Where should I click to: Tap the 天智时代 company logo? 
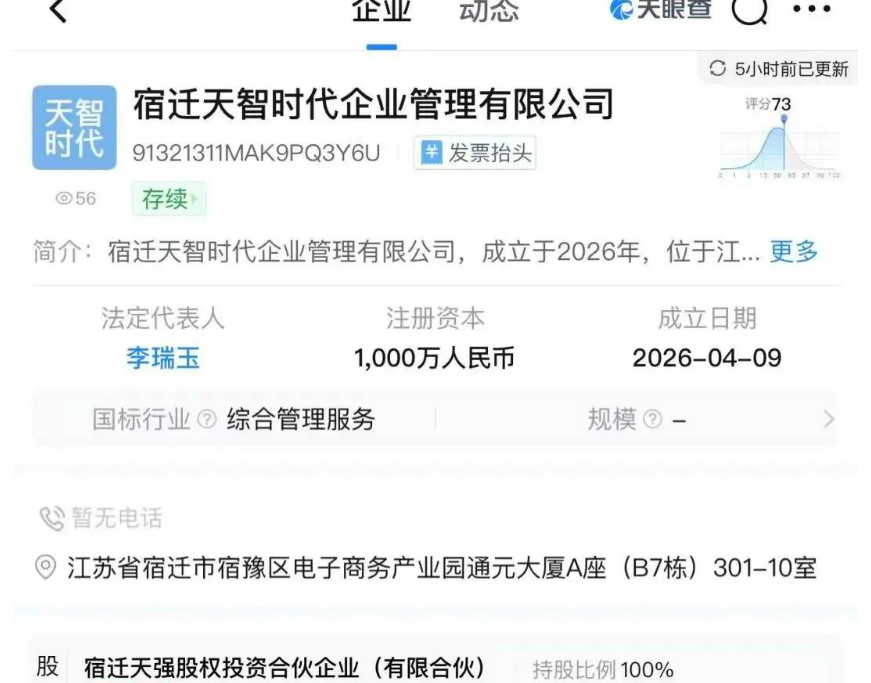pyautogui.click(x=74, y=128)
